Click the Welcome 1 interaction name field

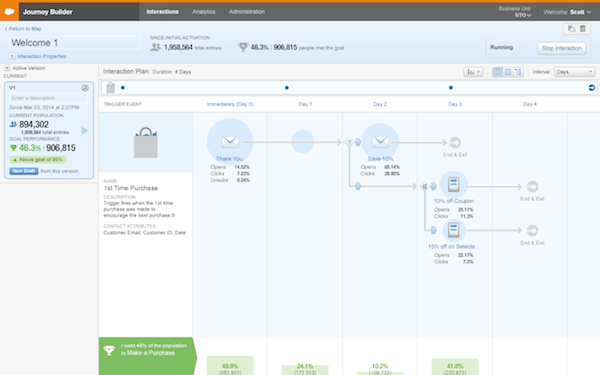[x=75, y=42]
